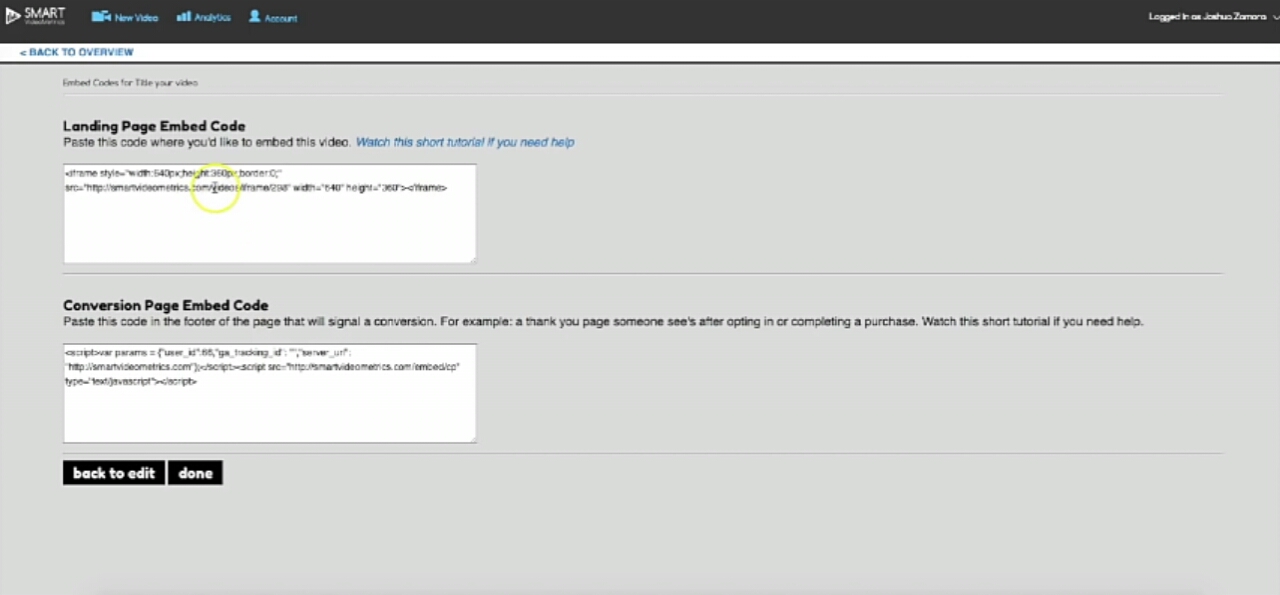Click inside the Conversion Page embed code box
This screenshot has height=595, width=1280.
tap(270, 393)
